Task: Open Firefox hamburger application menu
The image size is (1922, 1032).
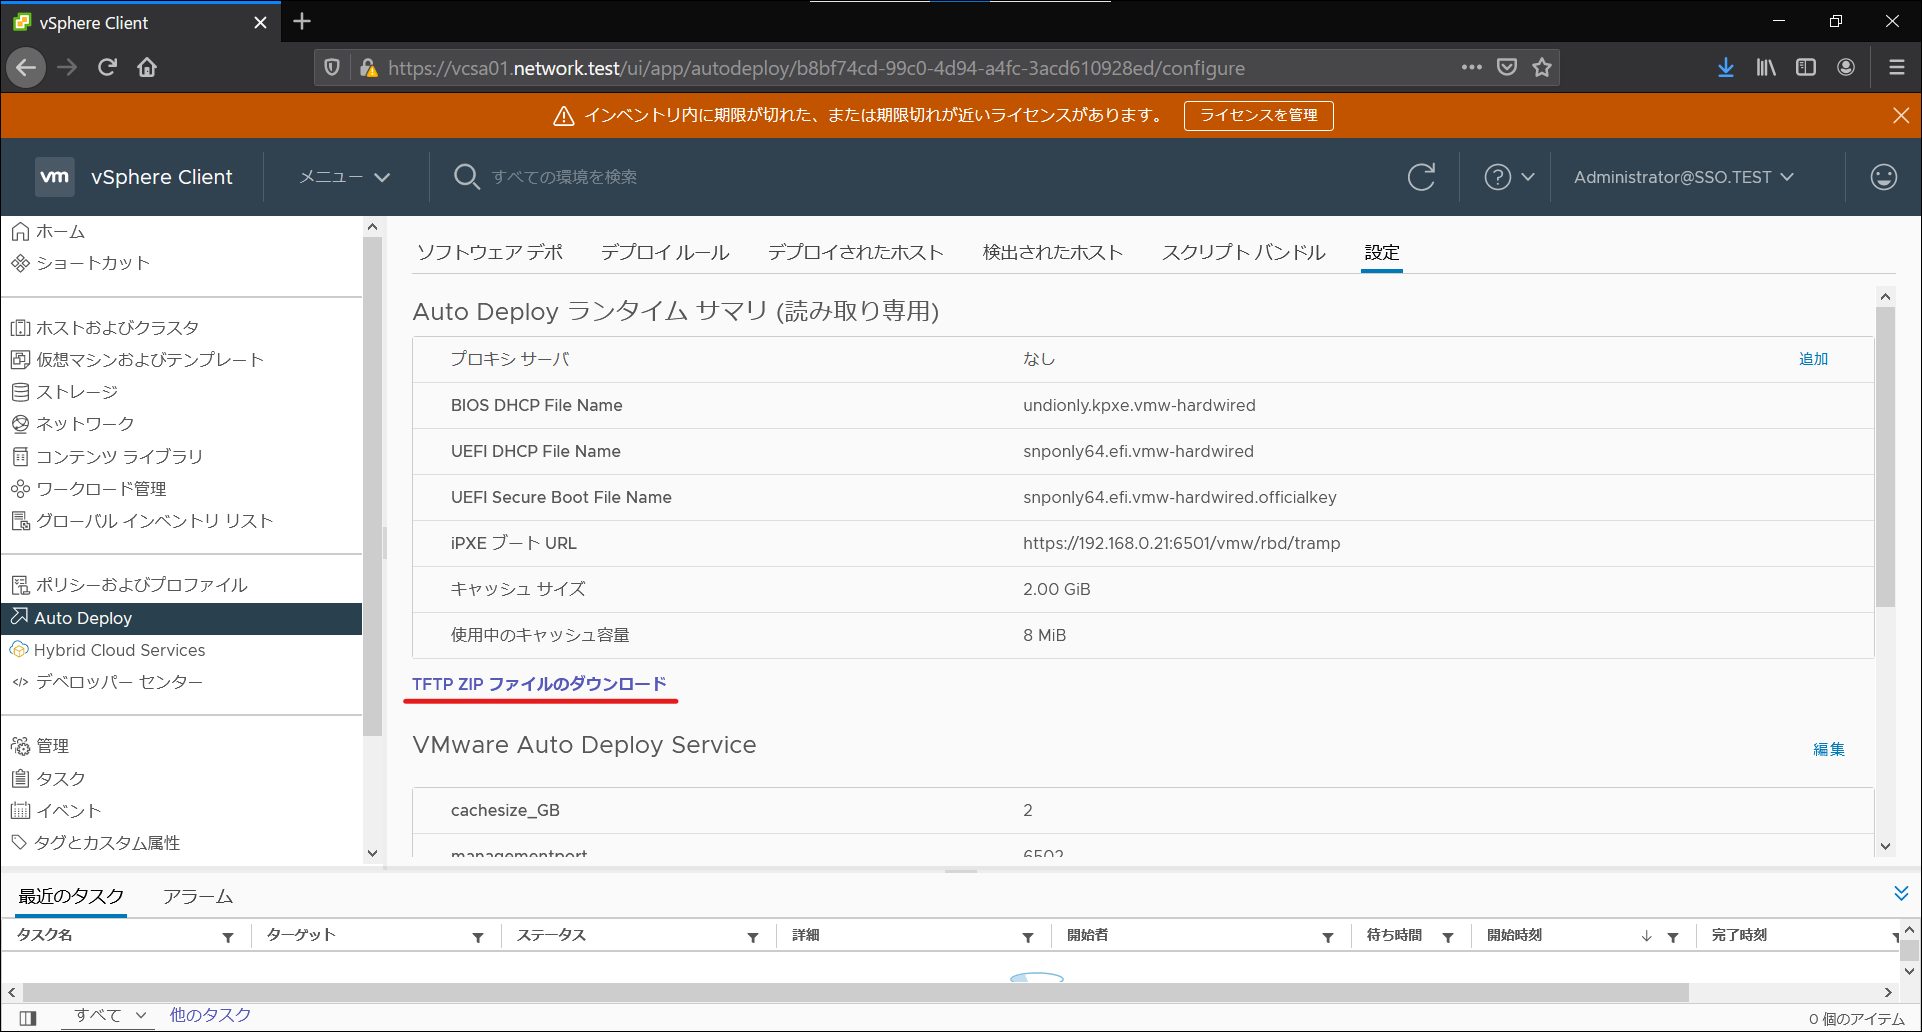Action: tap(1896, 68)
